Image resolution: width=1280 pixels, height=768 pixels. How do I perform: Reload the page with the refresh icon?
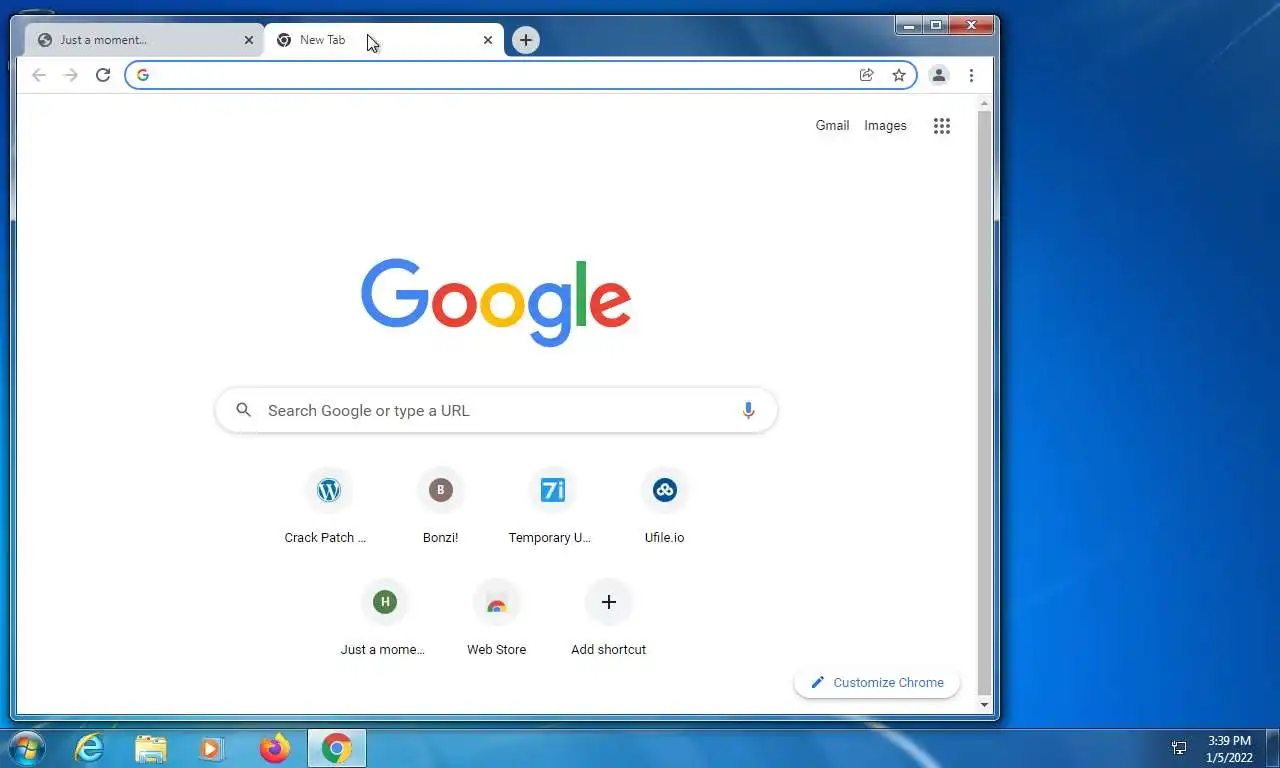103,75
